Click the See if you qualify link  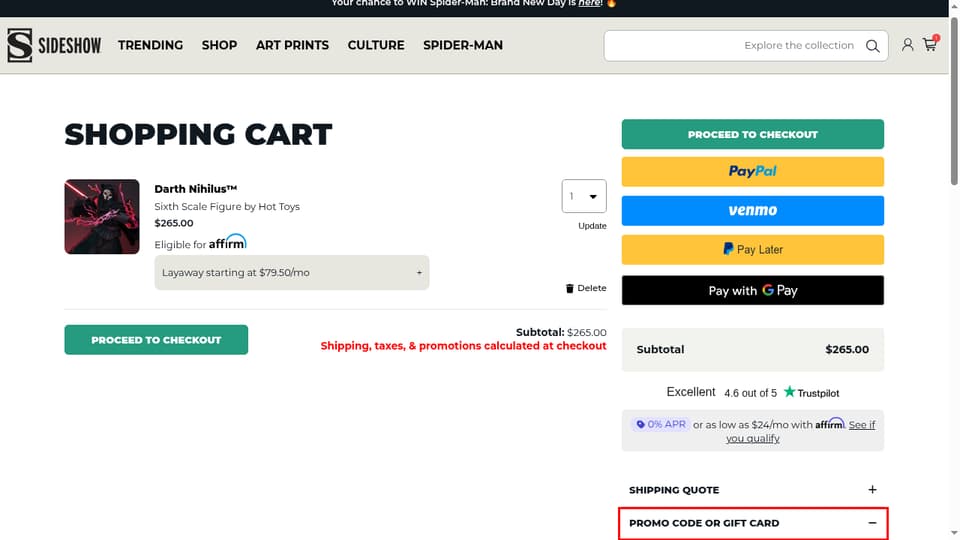pos(800,432)
